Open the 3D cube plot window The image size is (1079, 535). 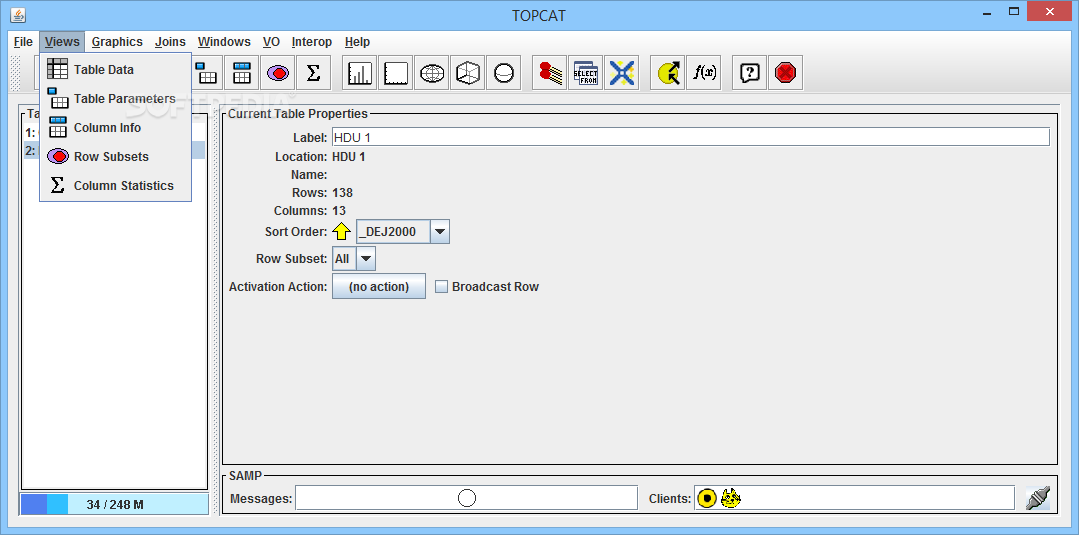[x=467, y=73]
